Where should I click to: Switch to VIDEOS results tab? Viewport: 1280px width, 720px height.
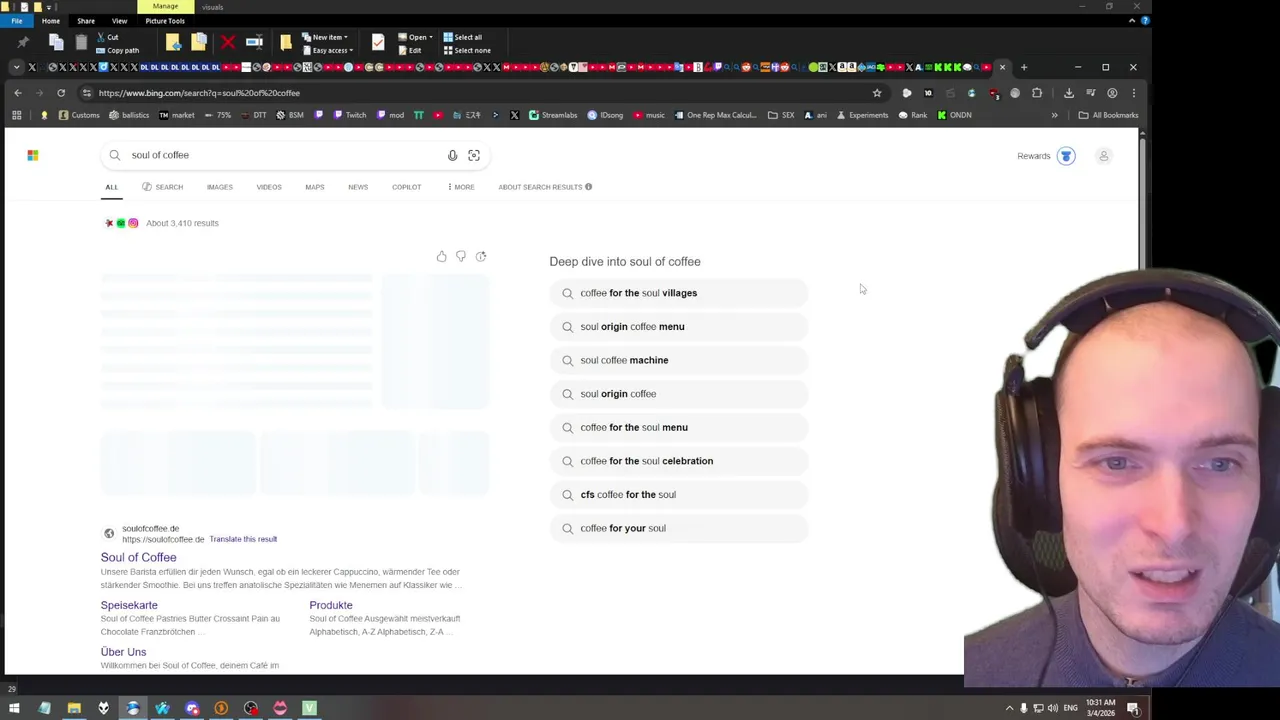click(269, 187)
